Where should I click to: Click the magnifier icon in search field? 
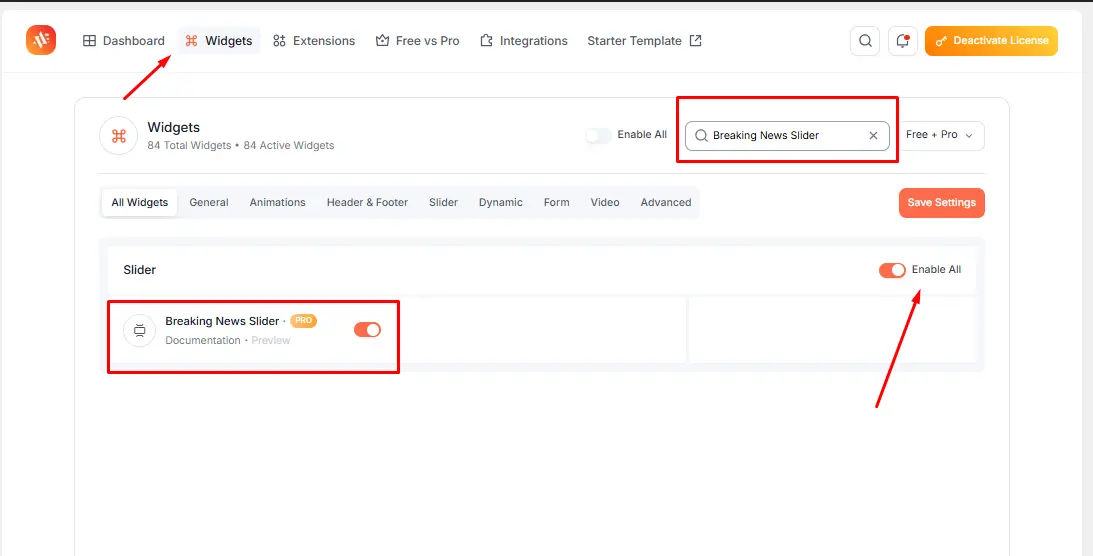tap(701, 136)
